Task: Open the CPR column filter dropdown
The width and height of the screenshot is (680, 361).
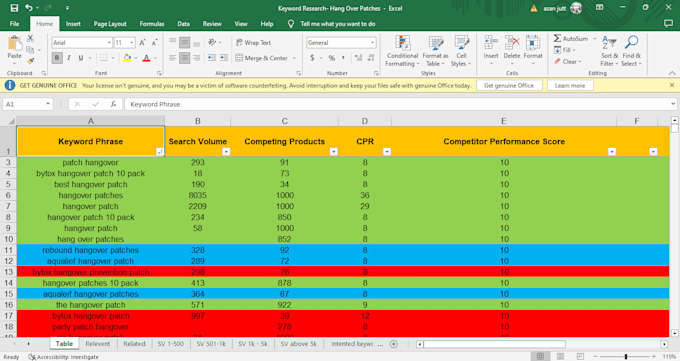Action: point(387,151)
